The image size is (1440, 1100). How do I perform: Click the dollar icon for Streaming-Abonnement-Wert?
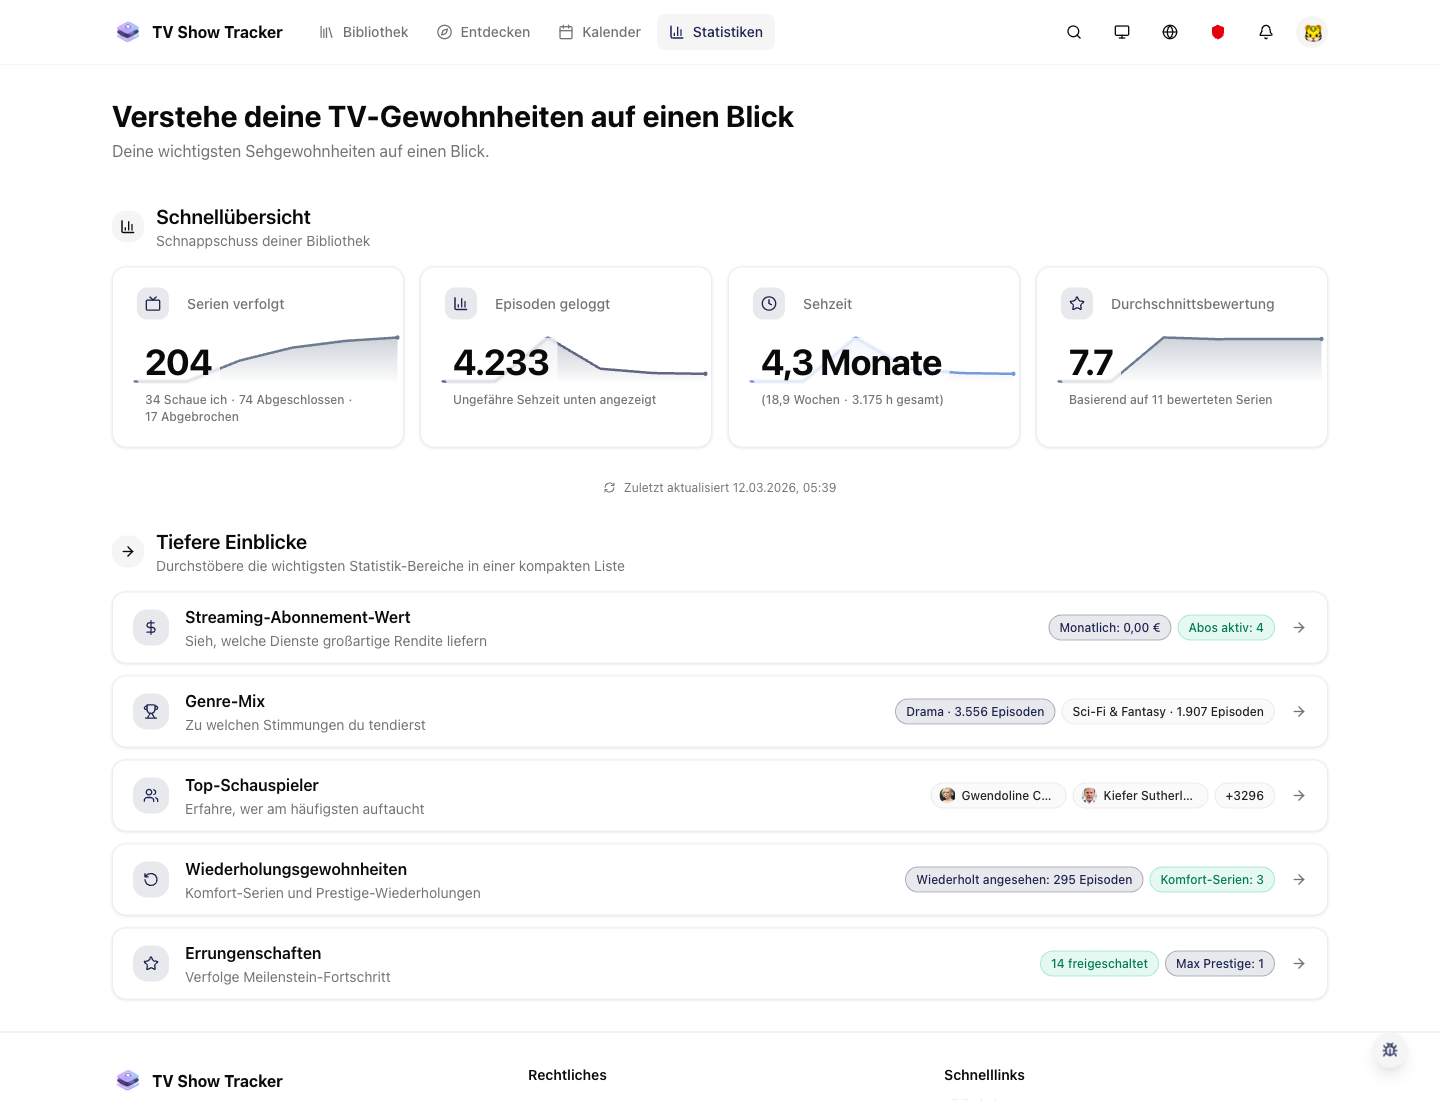pyautogui.click(x=151, y=627)
